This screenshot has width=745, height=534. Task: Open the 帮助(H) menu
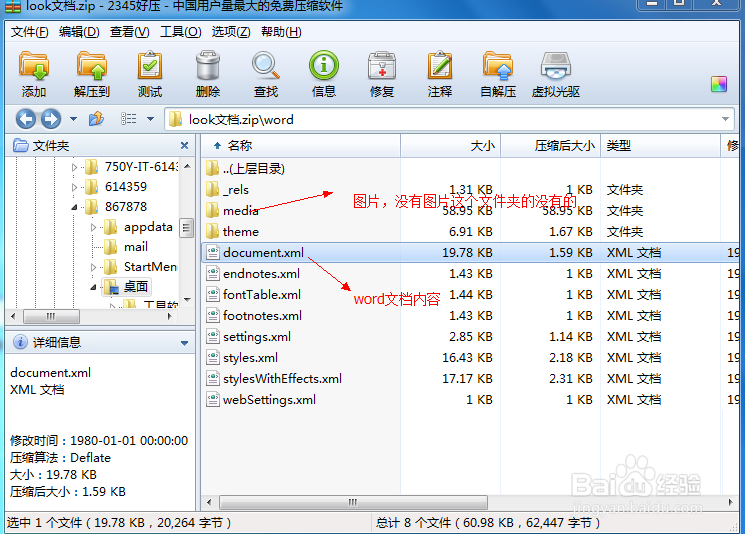click(x=281, y=32)
